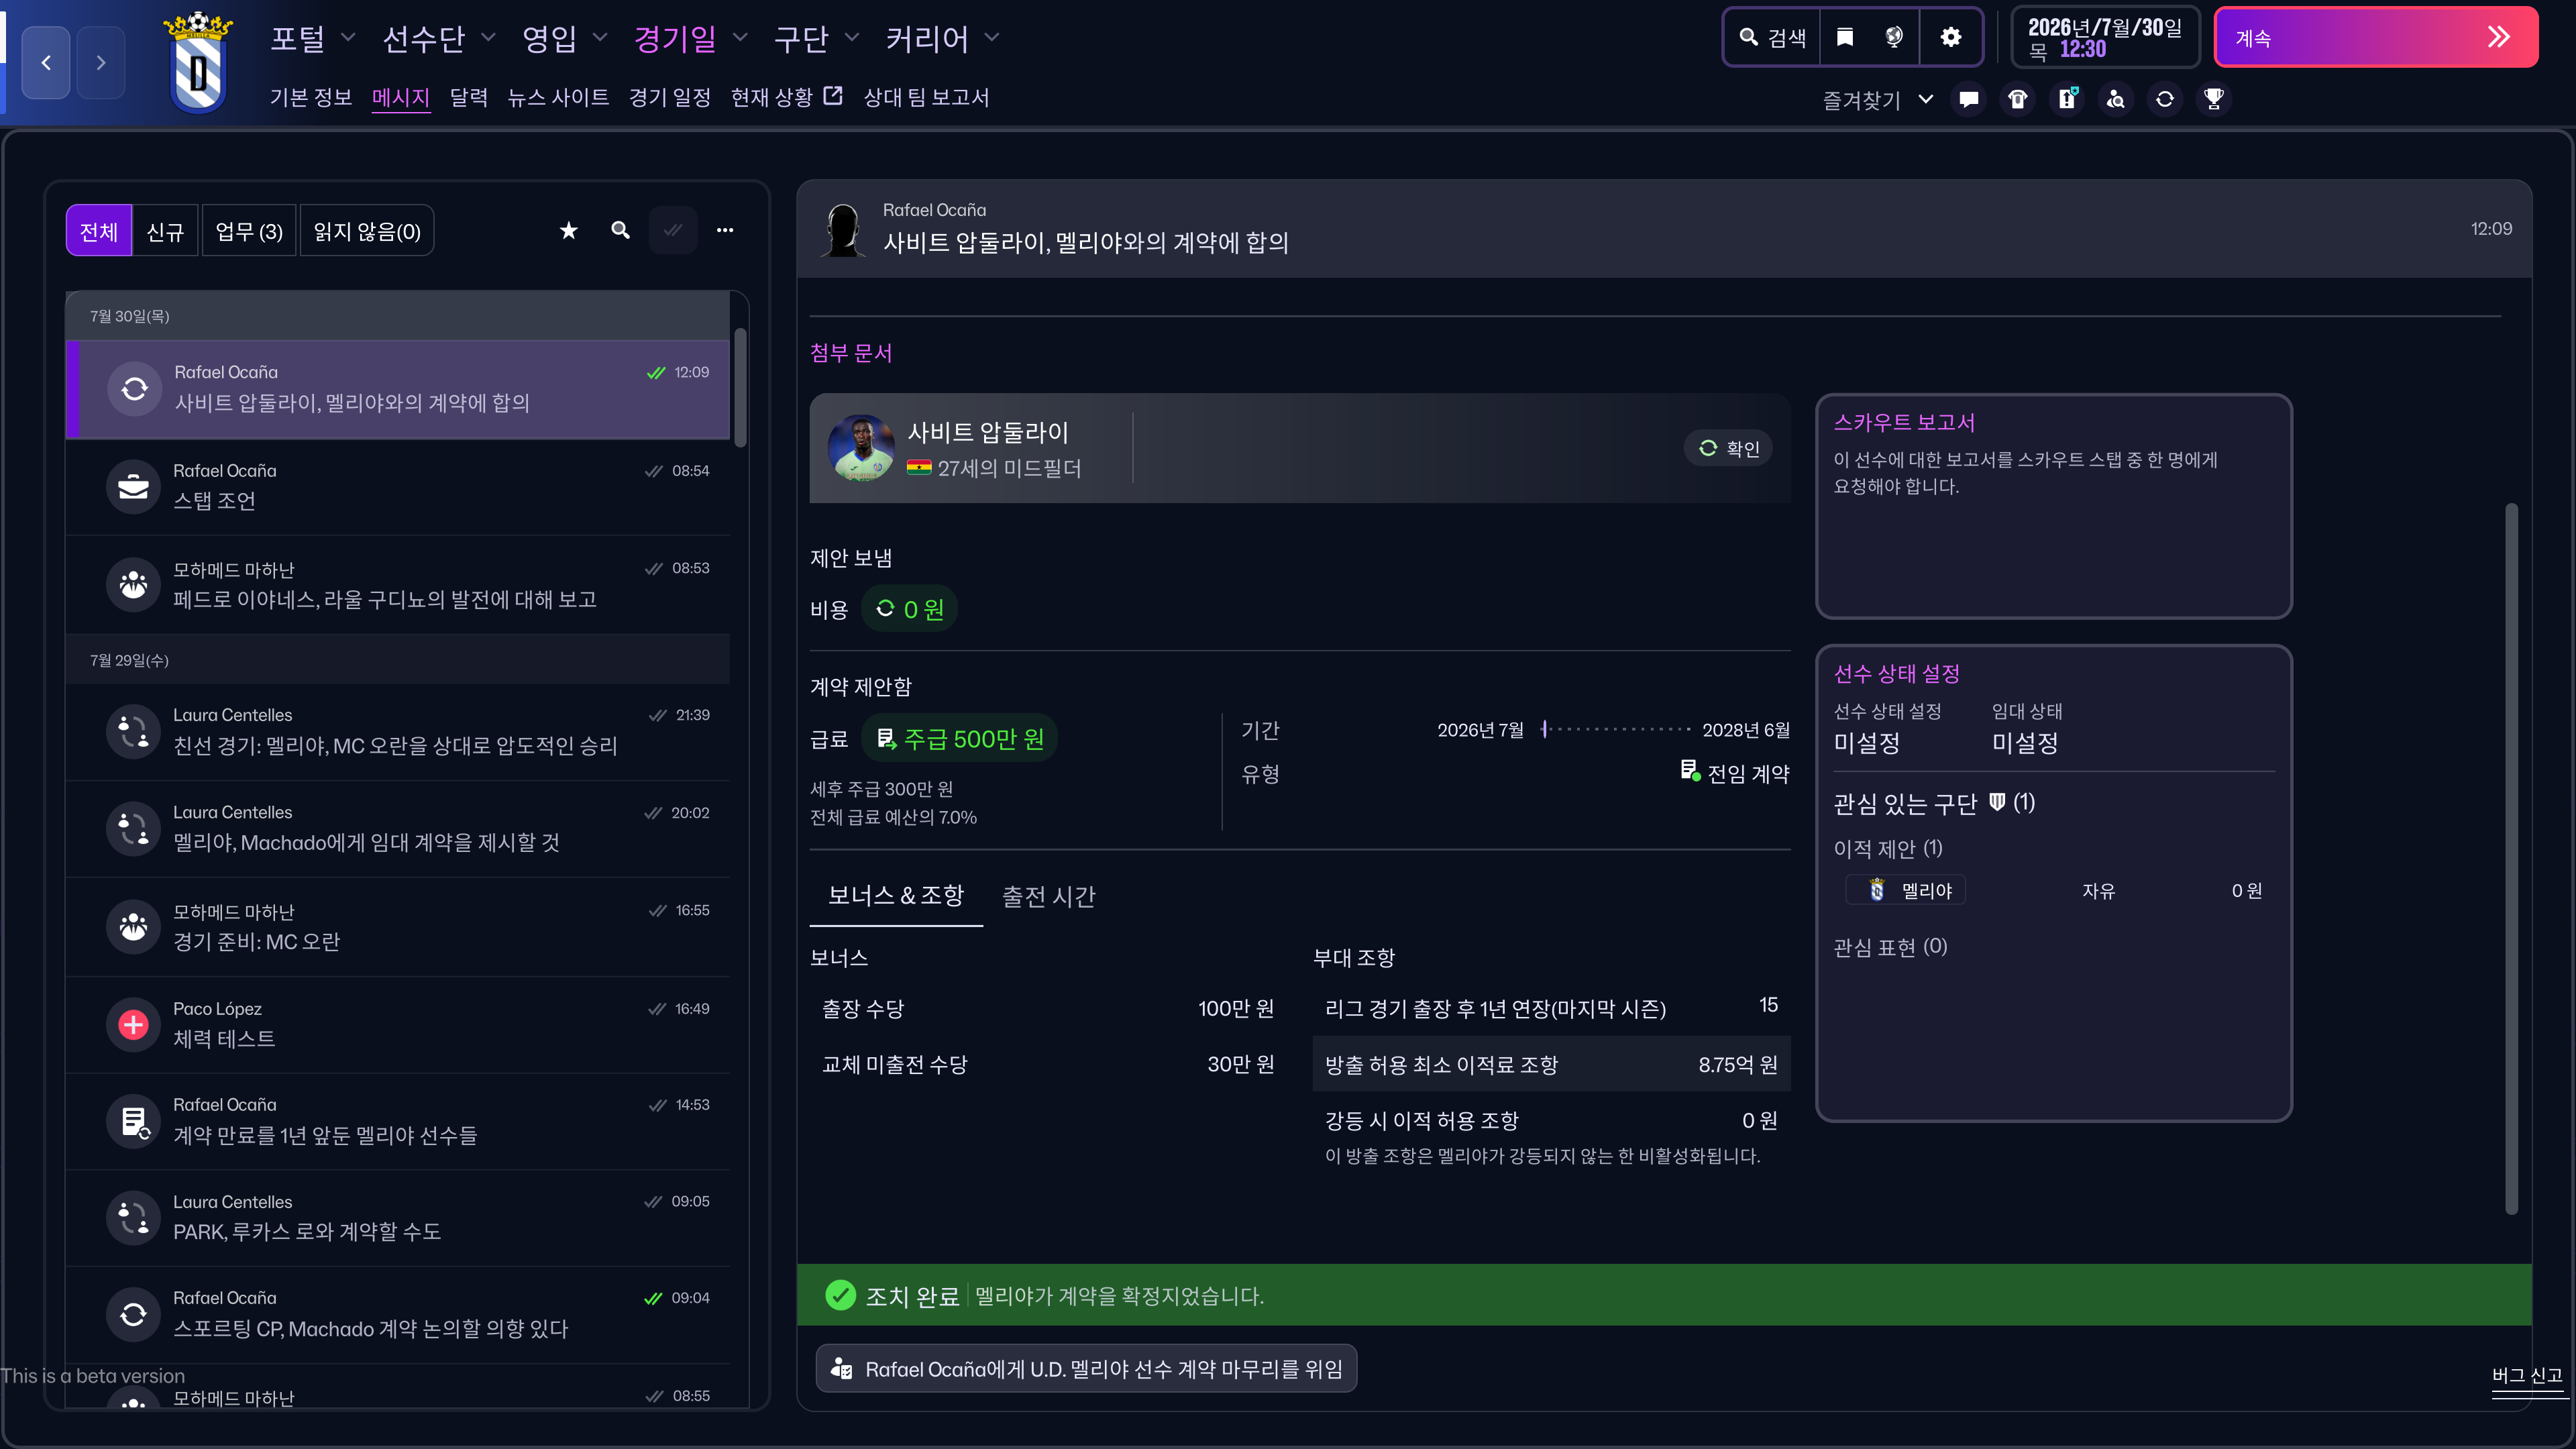2576x1449 pixels.
Task: Click the star favorites filter in inbox
Action: (x=568, y=231)
